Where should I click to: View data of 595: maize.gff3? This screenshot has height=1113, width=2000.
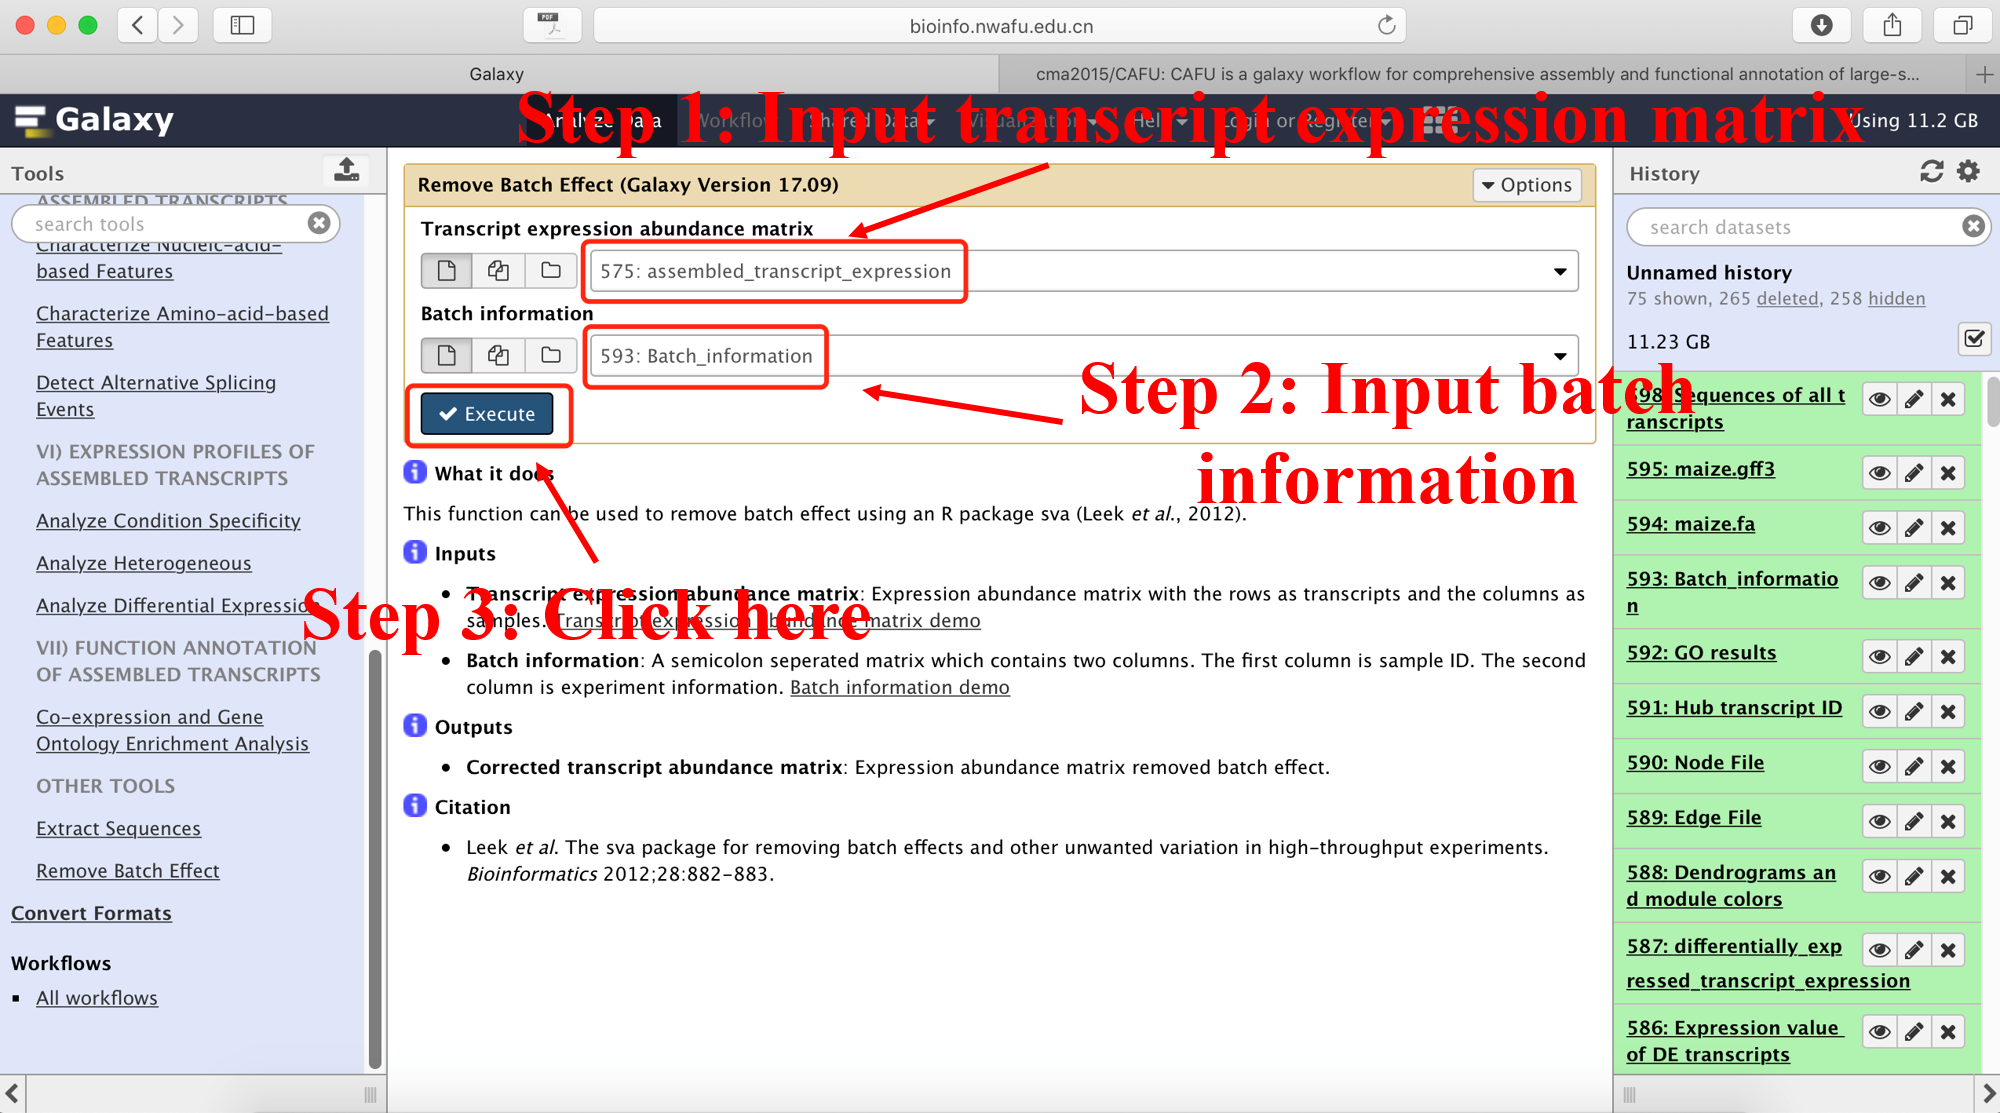pos(1880,473)
